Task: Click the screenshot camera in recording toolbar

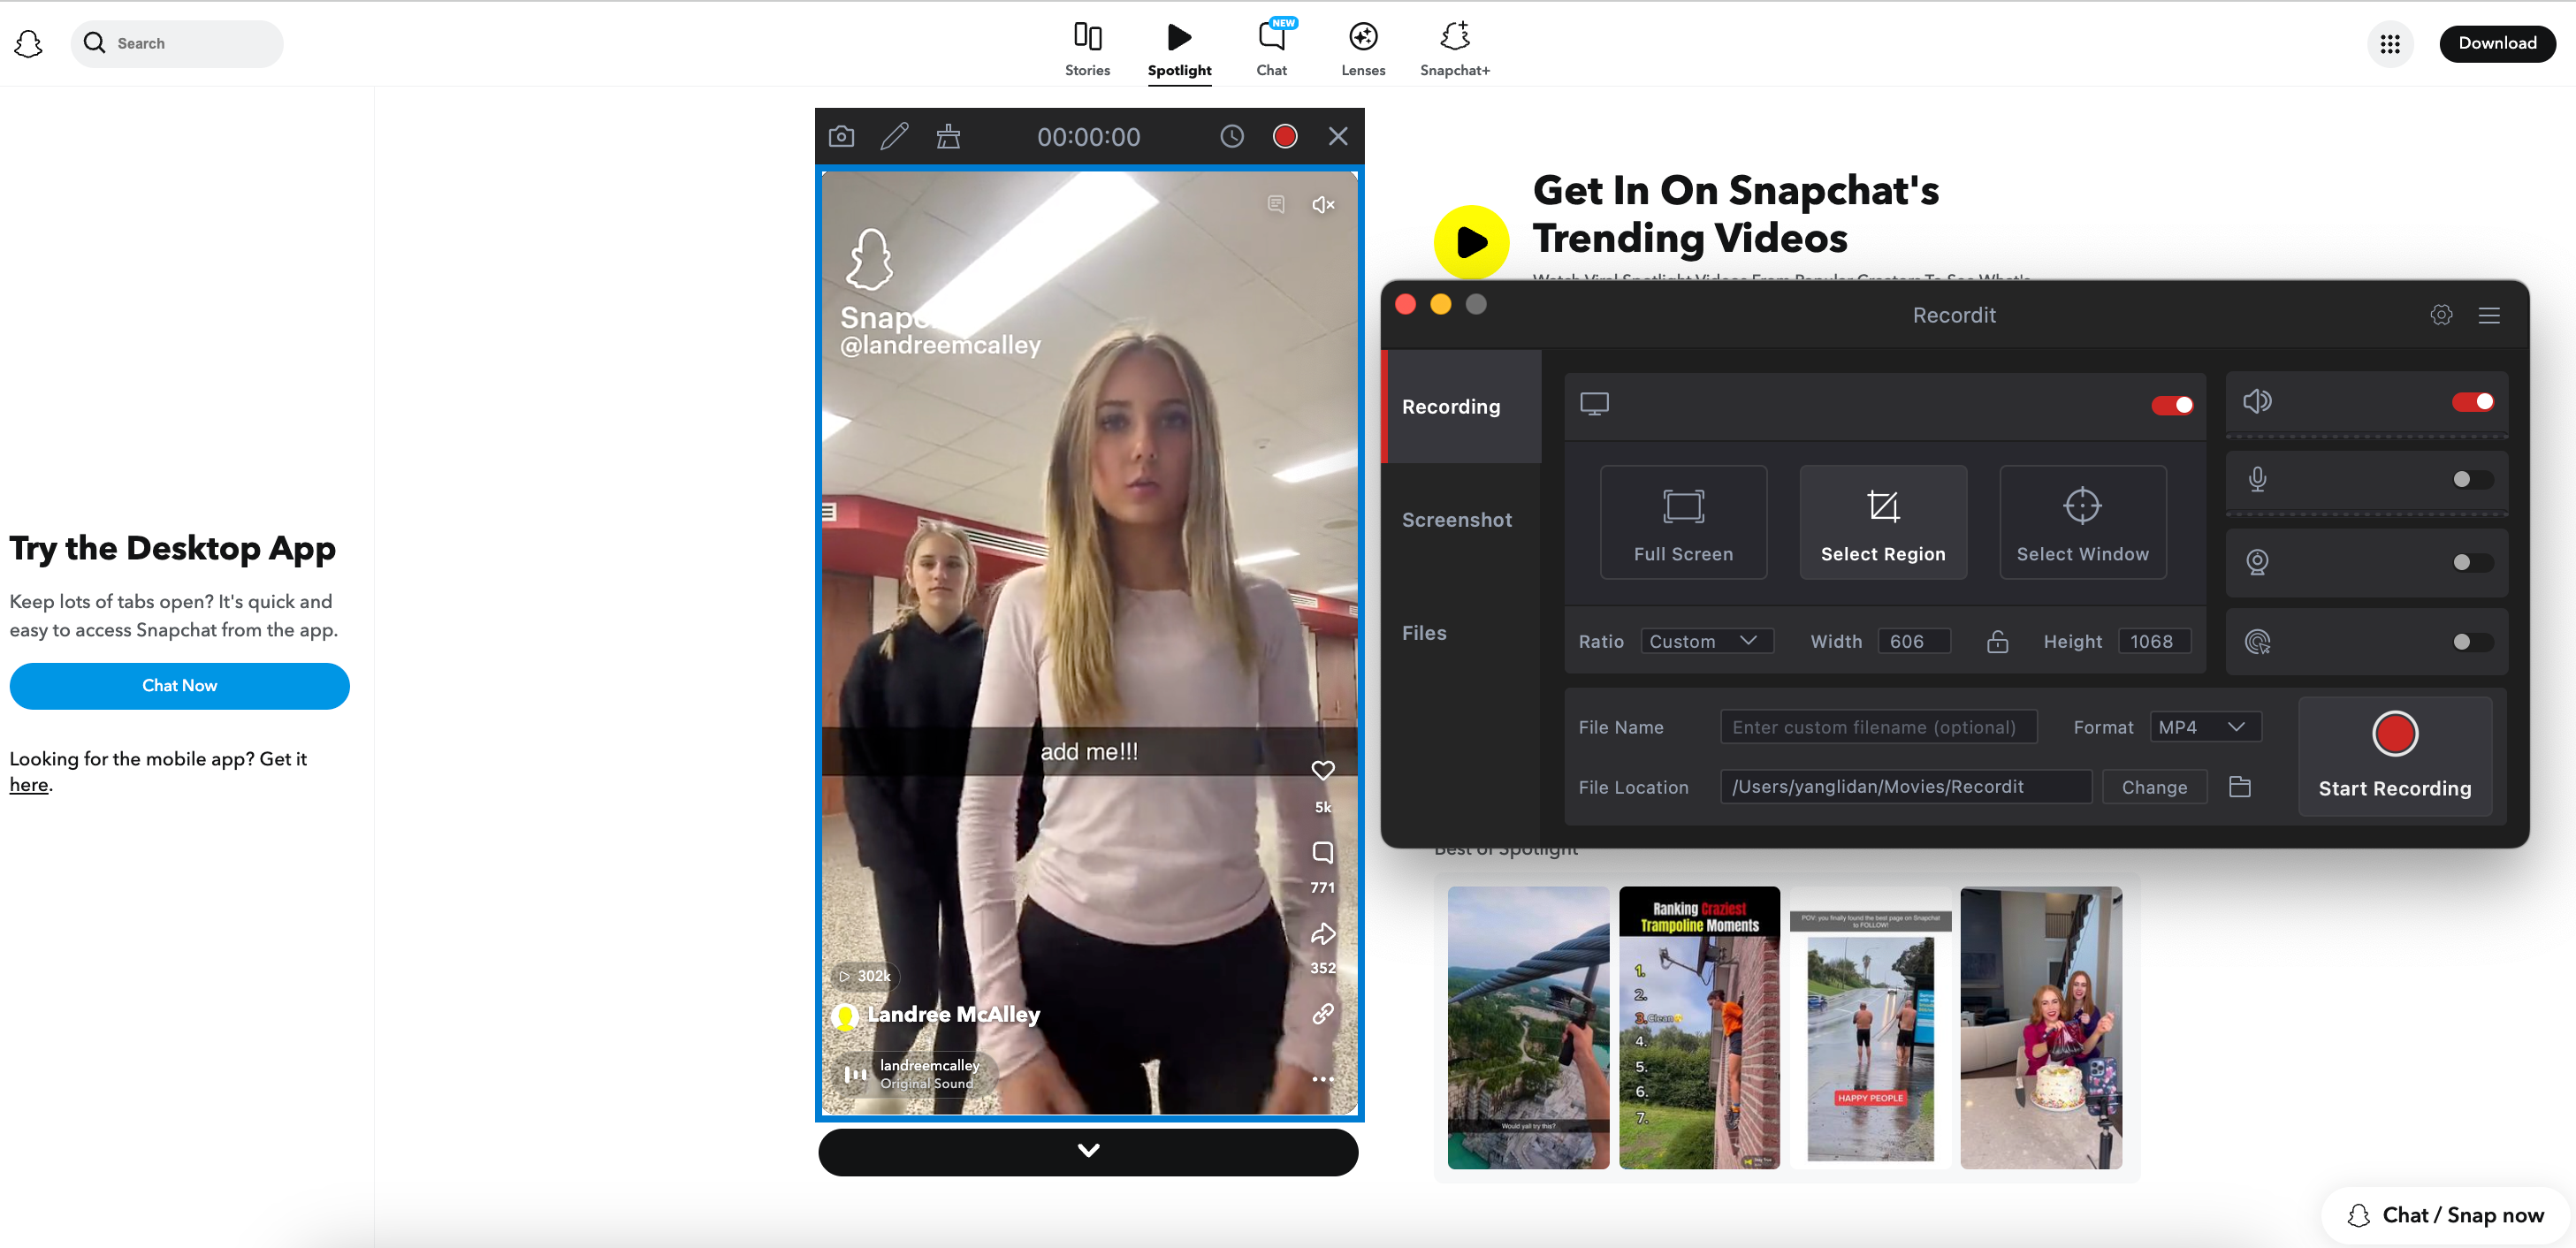Action: click(841, 136)
